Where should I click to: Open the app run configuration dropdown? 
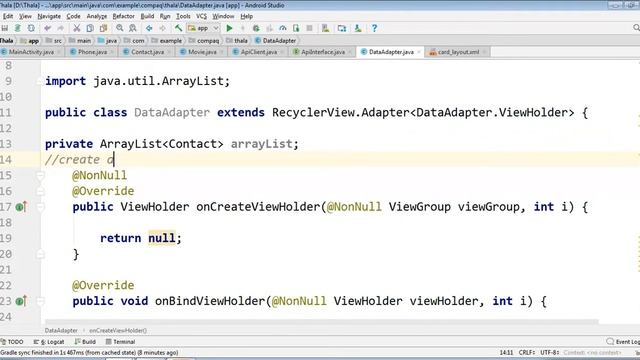pyautogui.click(x=203, y=28)
